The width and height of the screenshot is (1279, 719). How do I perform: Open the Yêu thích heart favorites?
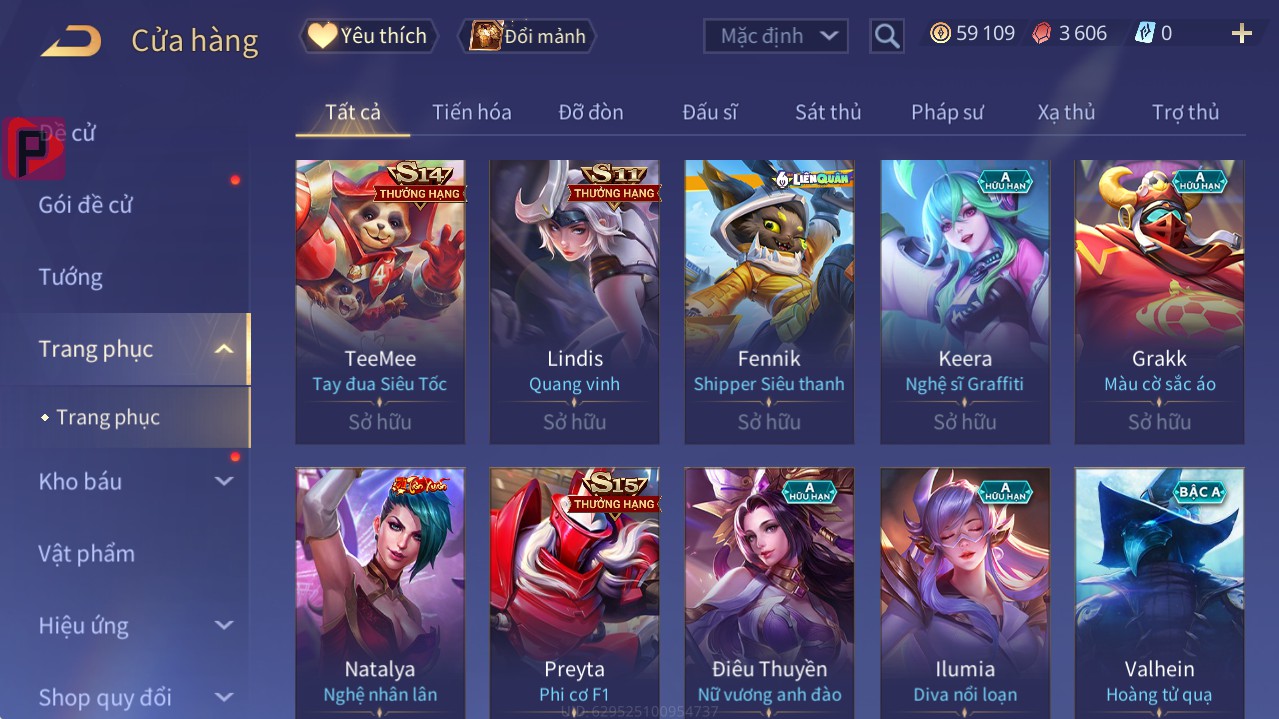tap(368, 36)
